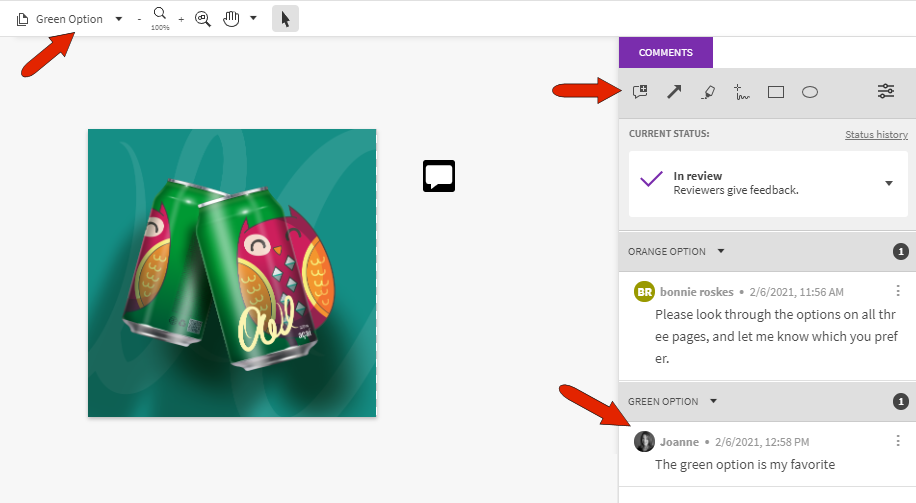Open the comment filter settings sliders
Viewport: 916px width, 503px height.
coord(886,91)
